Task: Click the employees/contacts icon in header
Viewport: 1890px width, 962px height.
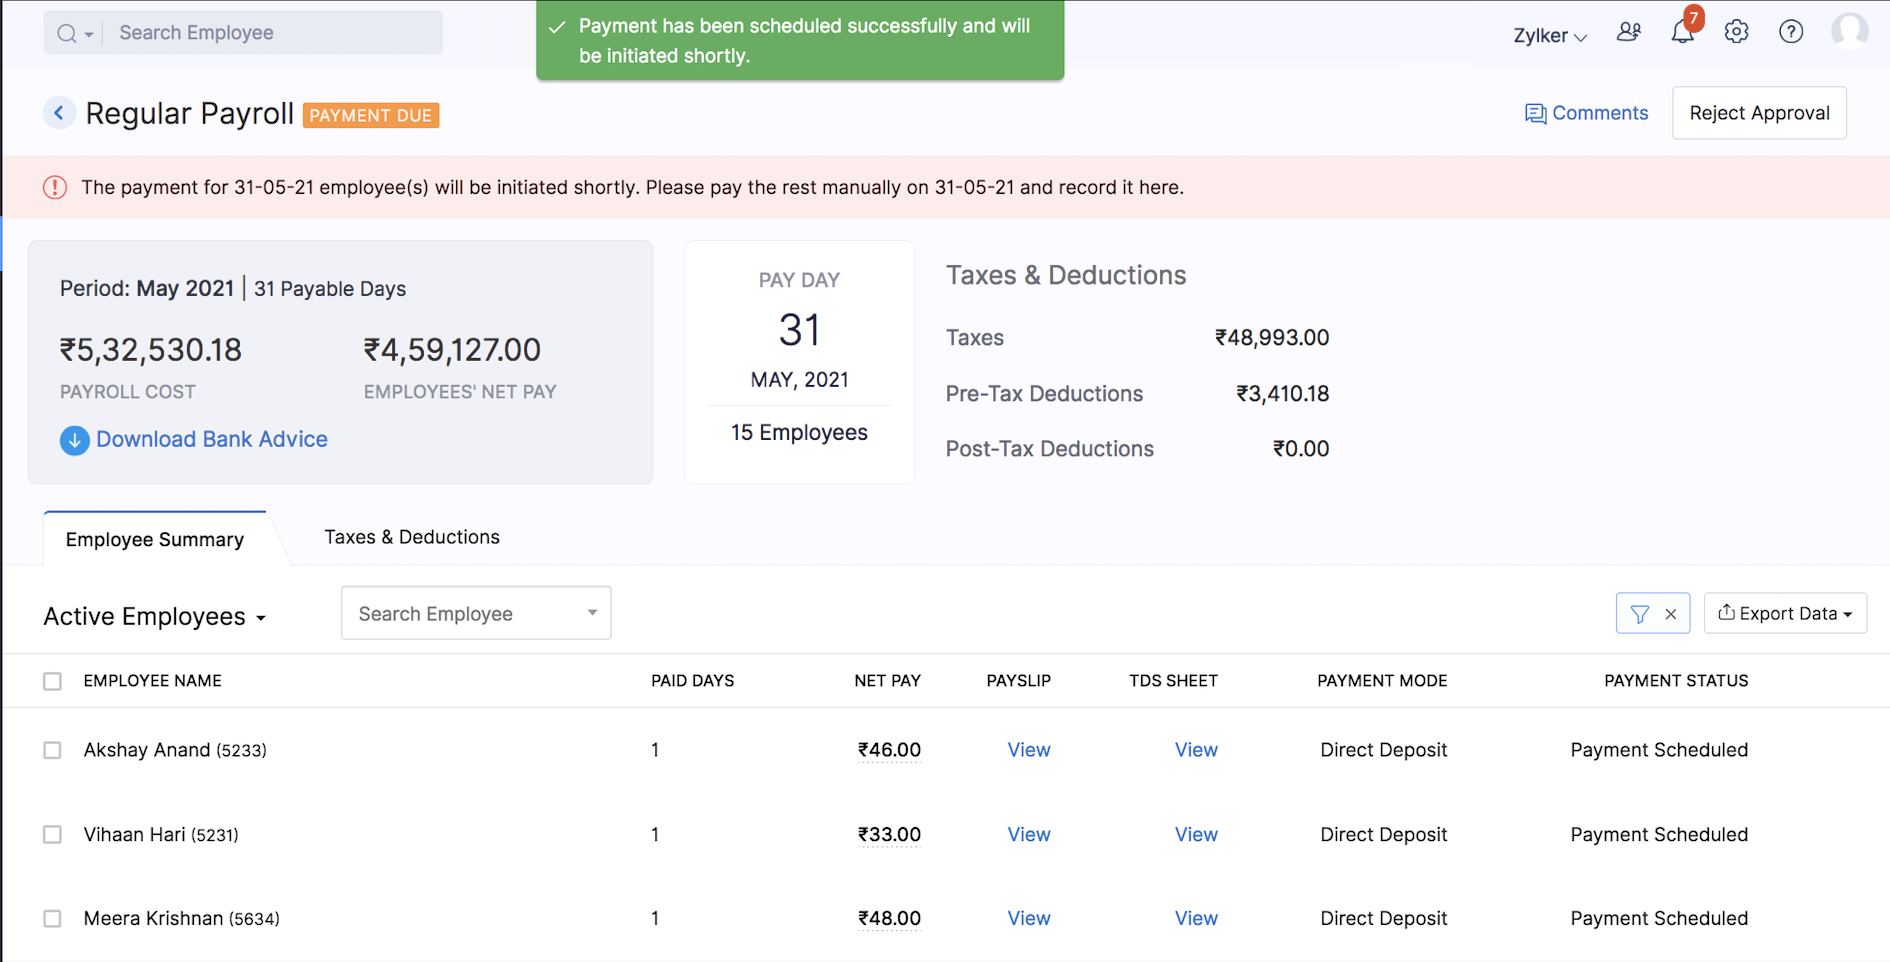Action: click(1628, 32)
